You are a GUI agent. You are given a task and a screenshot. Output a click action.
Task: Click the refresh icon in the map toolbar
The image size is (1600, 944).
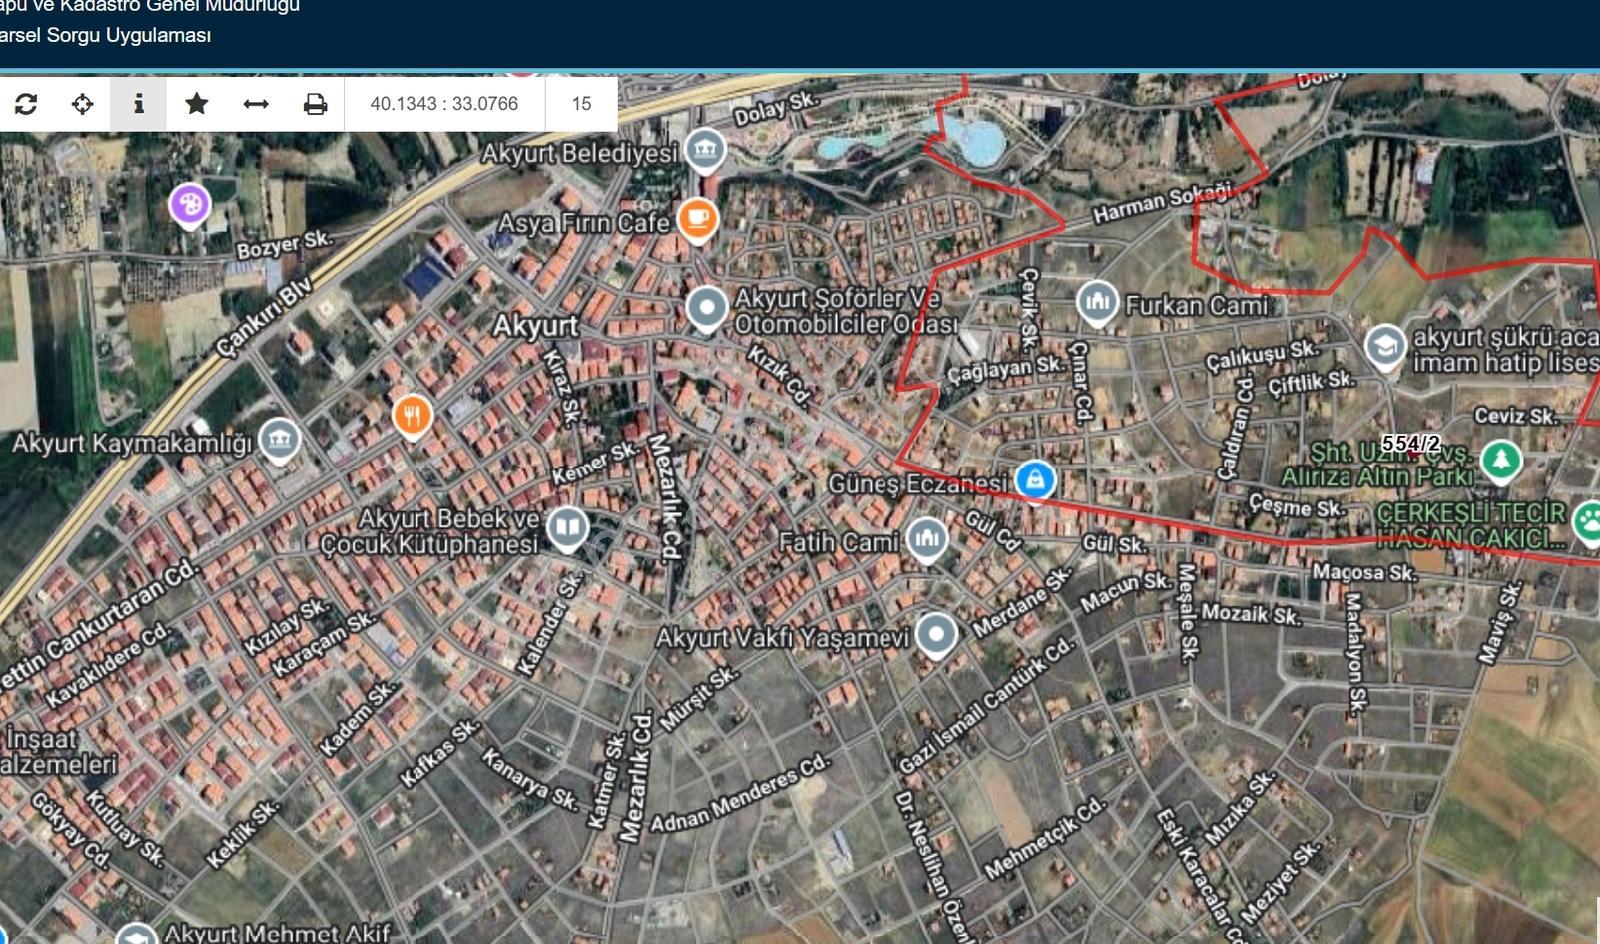coord(26,104)
